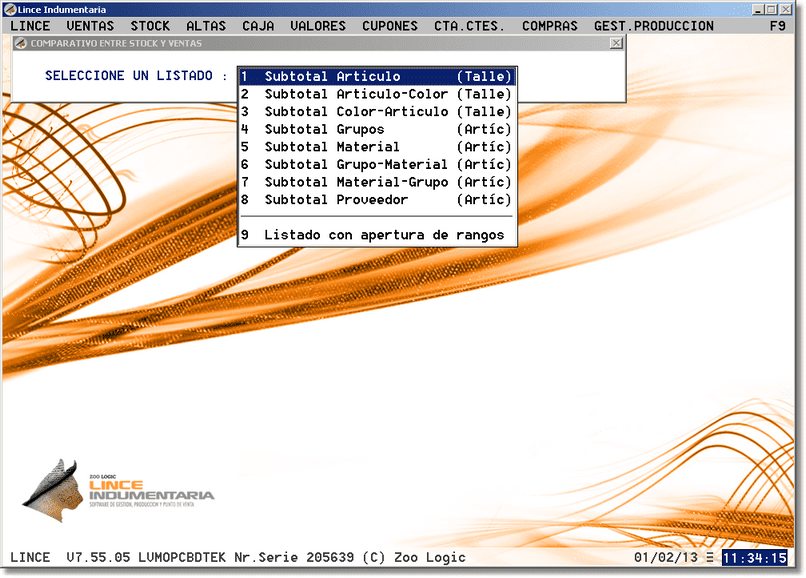Click the LUMOPCBDTEK text in status bar

tap(181, 557)
